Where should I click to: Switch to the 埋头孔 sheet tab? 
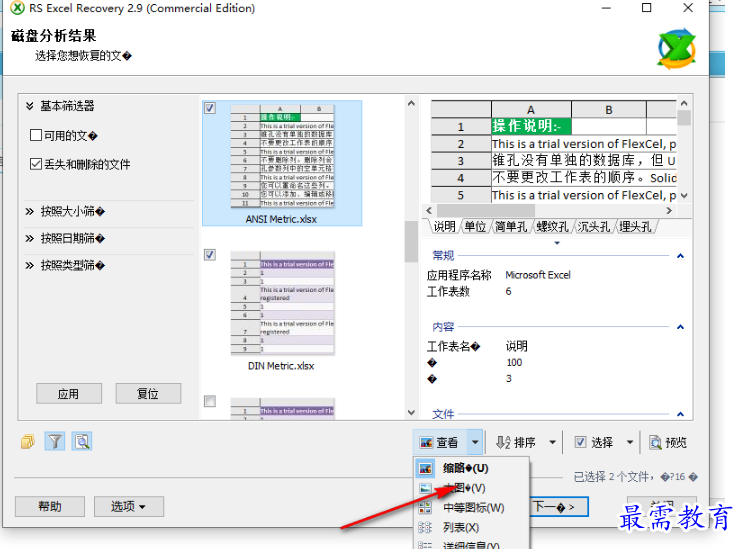click(x=635, y=226)
